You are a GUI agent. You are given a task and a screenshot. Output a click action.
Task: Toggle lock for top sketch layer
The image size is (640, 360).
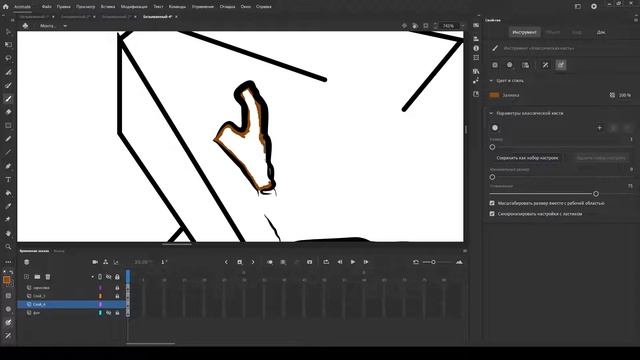(117, 288)
